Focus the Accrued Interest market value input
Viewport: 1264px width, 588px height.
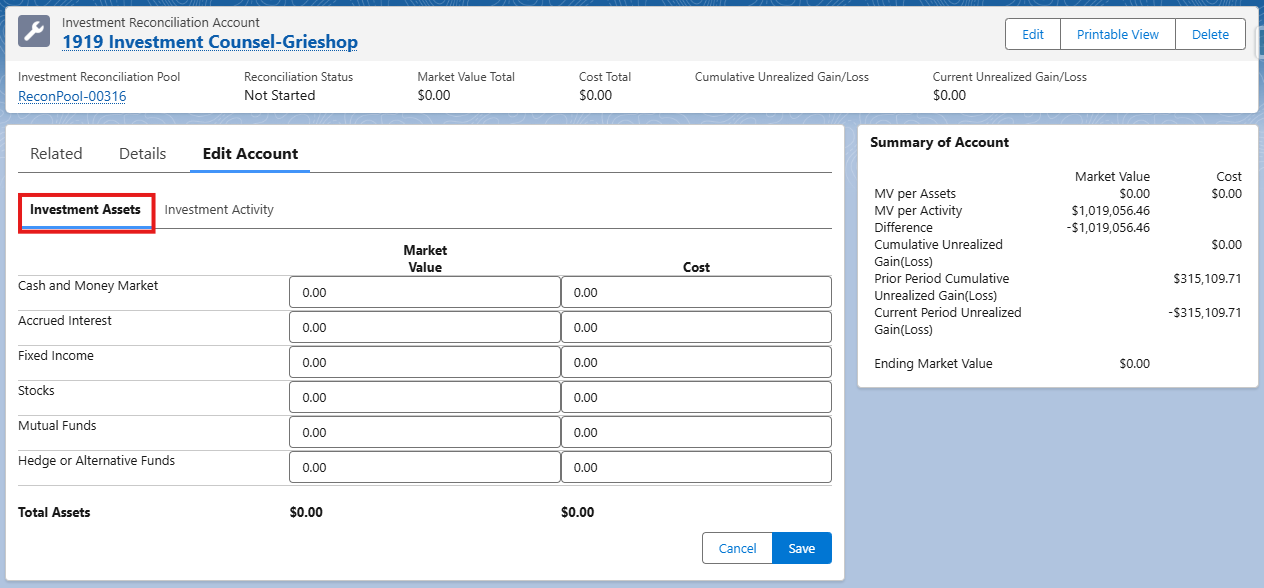424,328
